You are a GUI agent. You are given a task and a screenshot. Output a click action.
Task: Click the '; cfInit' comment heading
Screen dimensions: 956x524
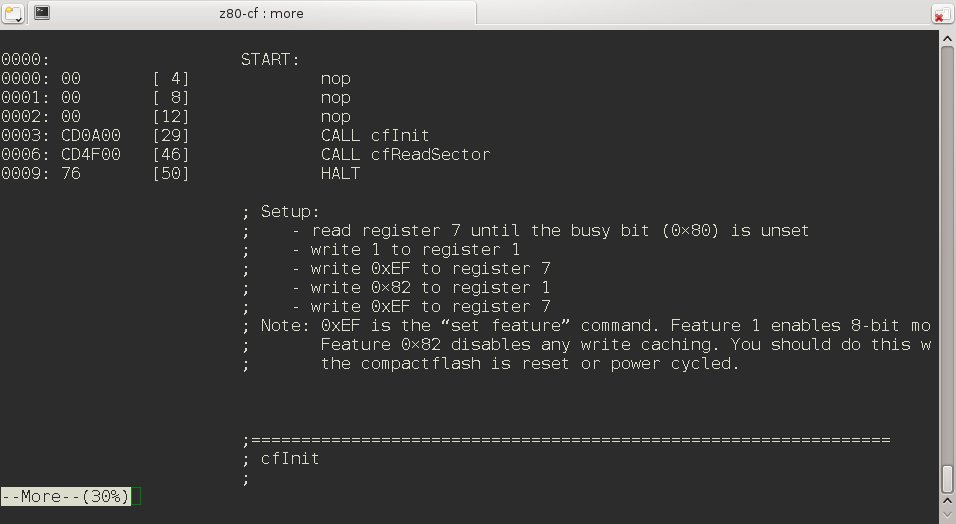280,459
